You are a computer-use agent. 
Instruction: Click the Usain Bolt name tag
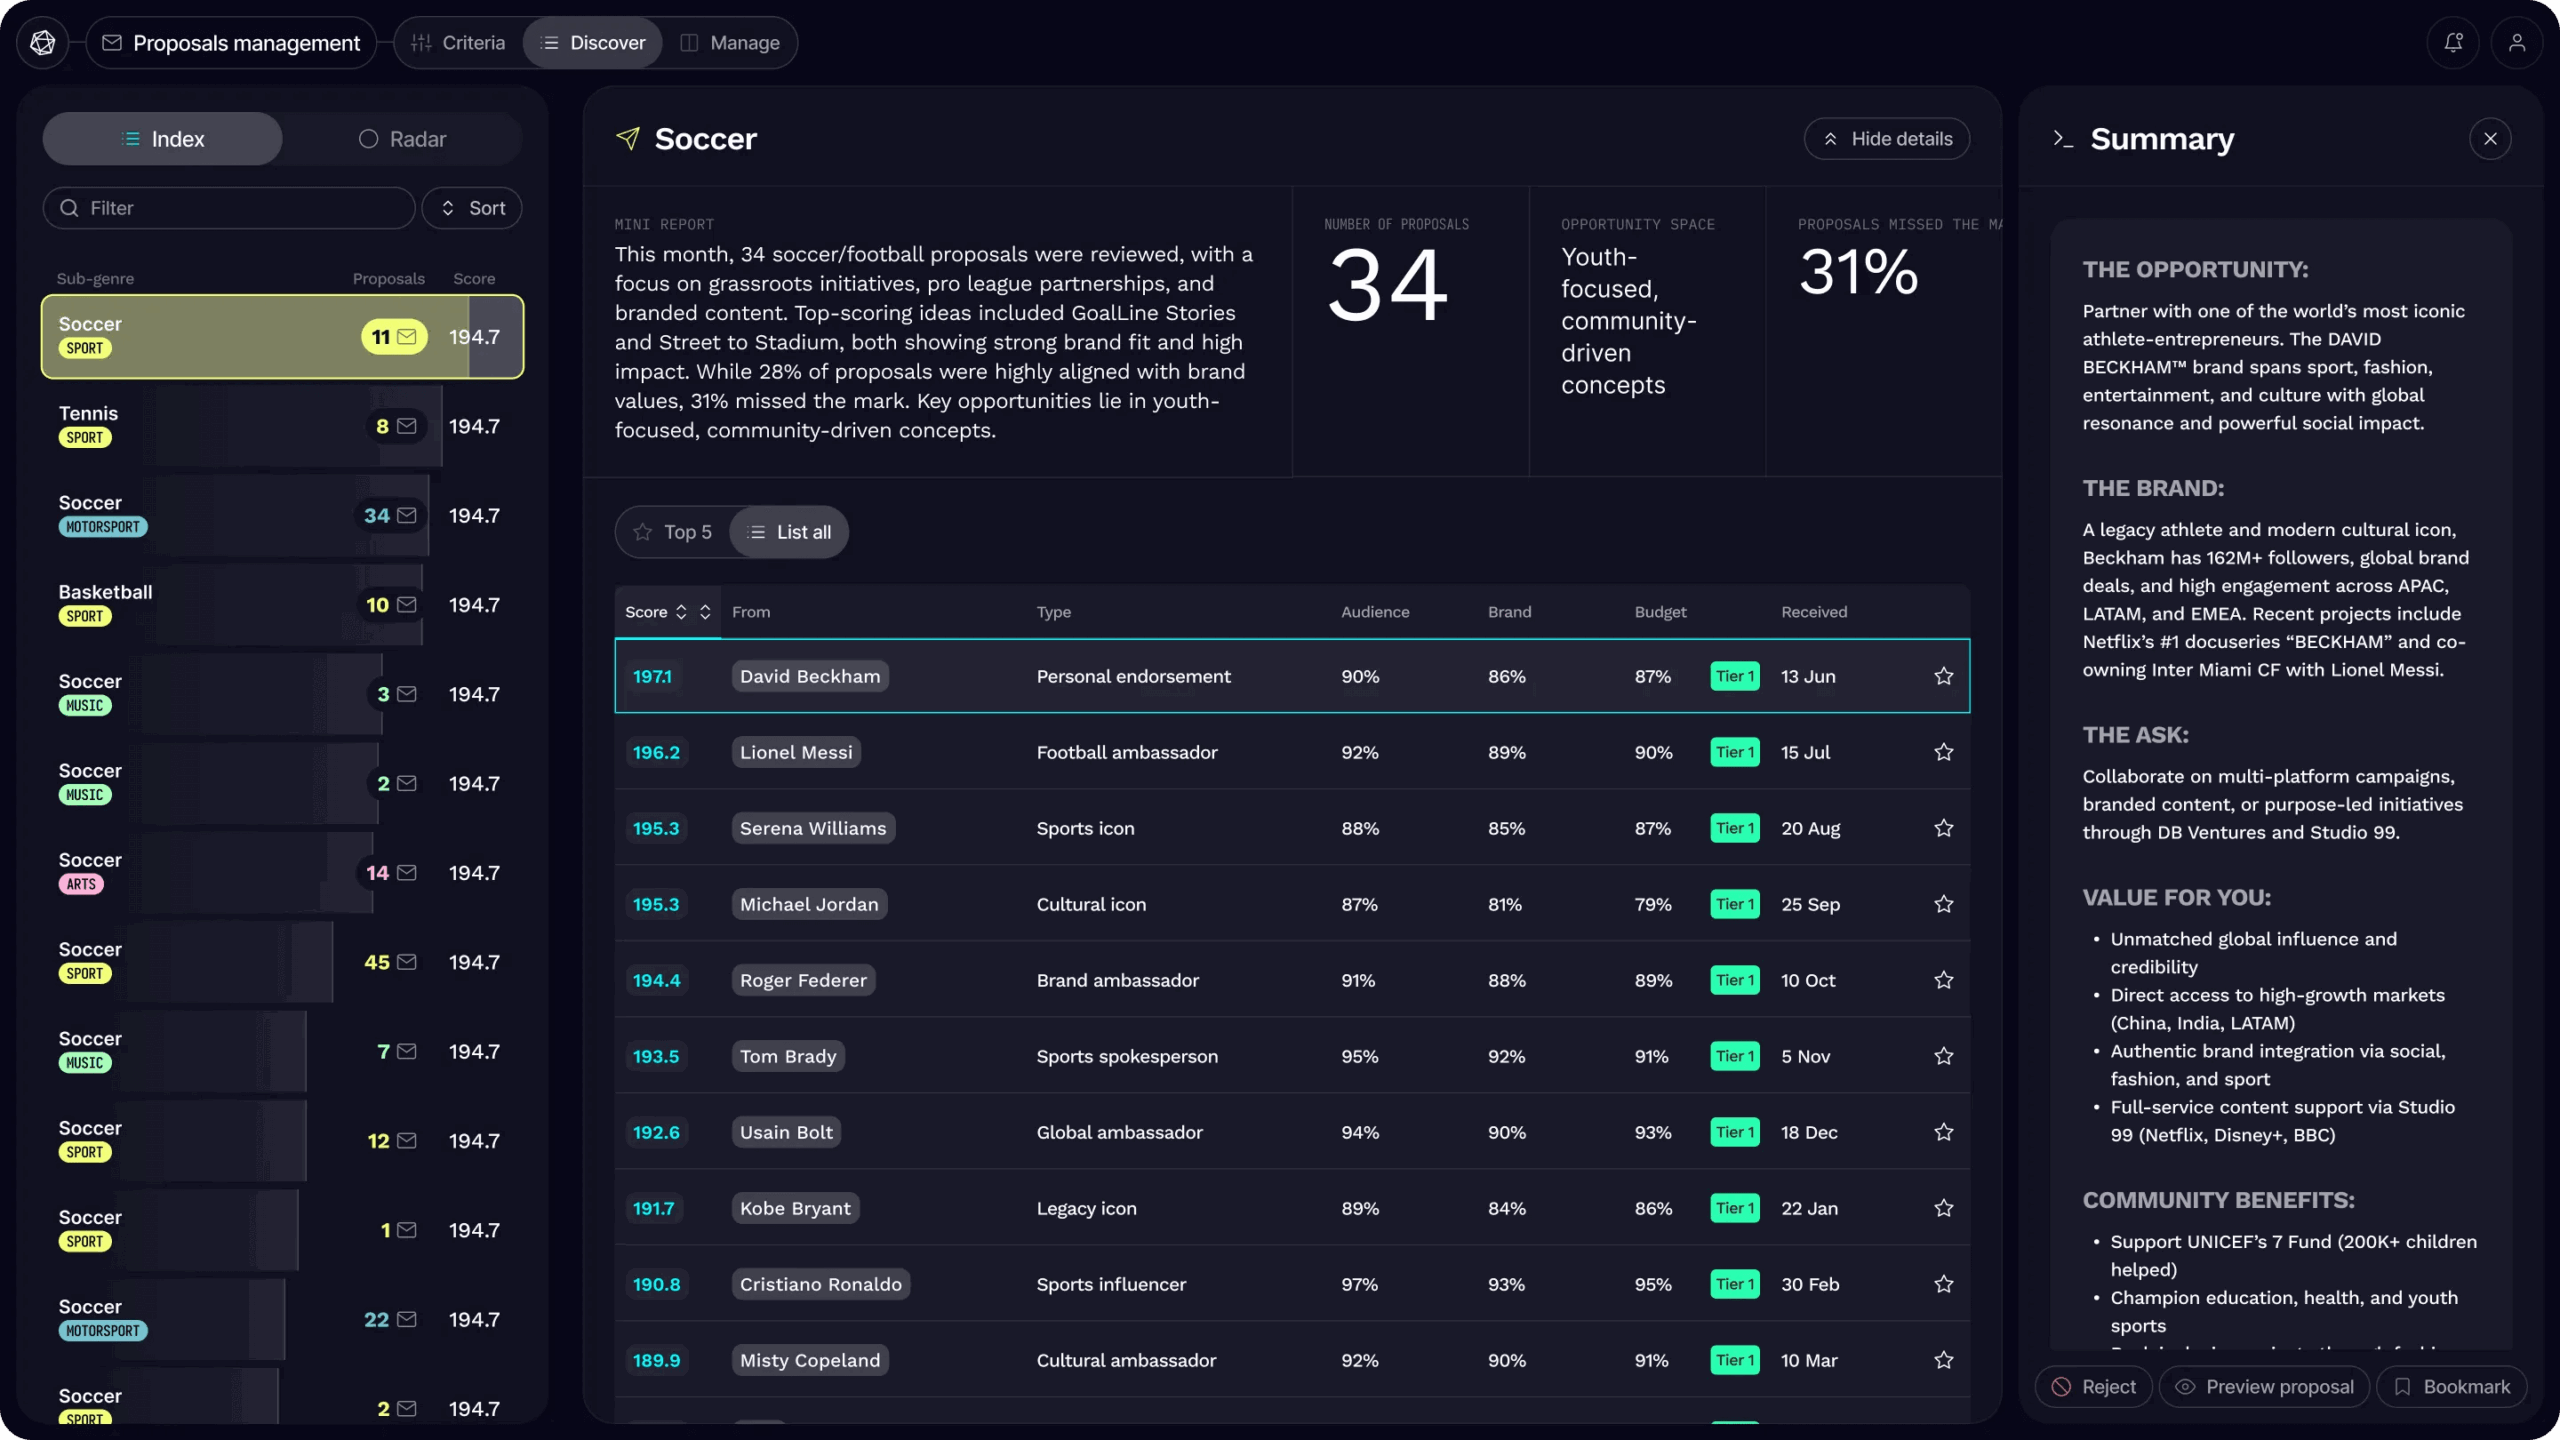(786, 1133)
